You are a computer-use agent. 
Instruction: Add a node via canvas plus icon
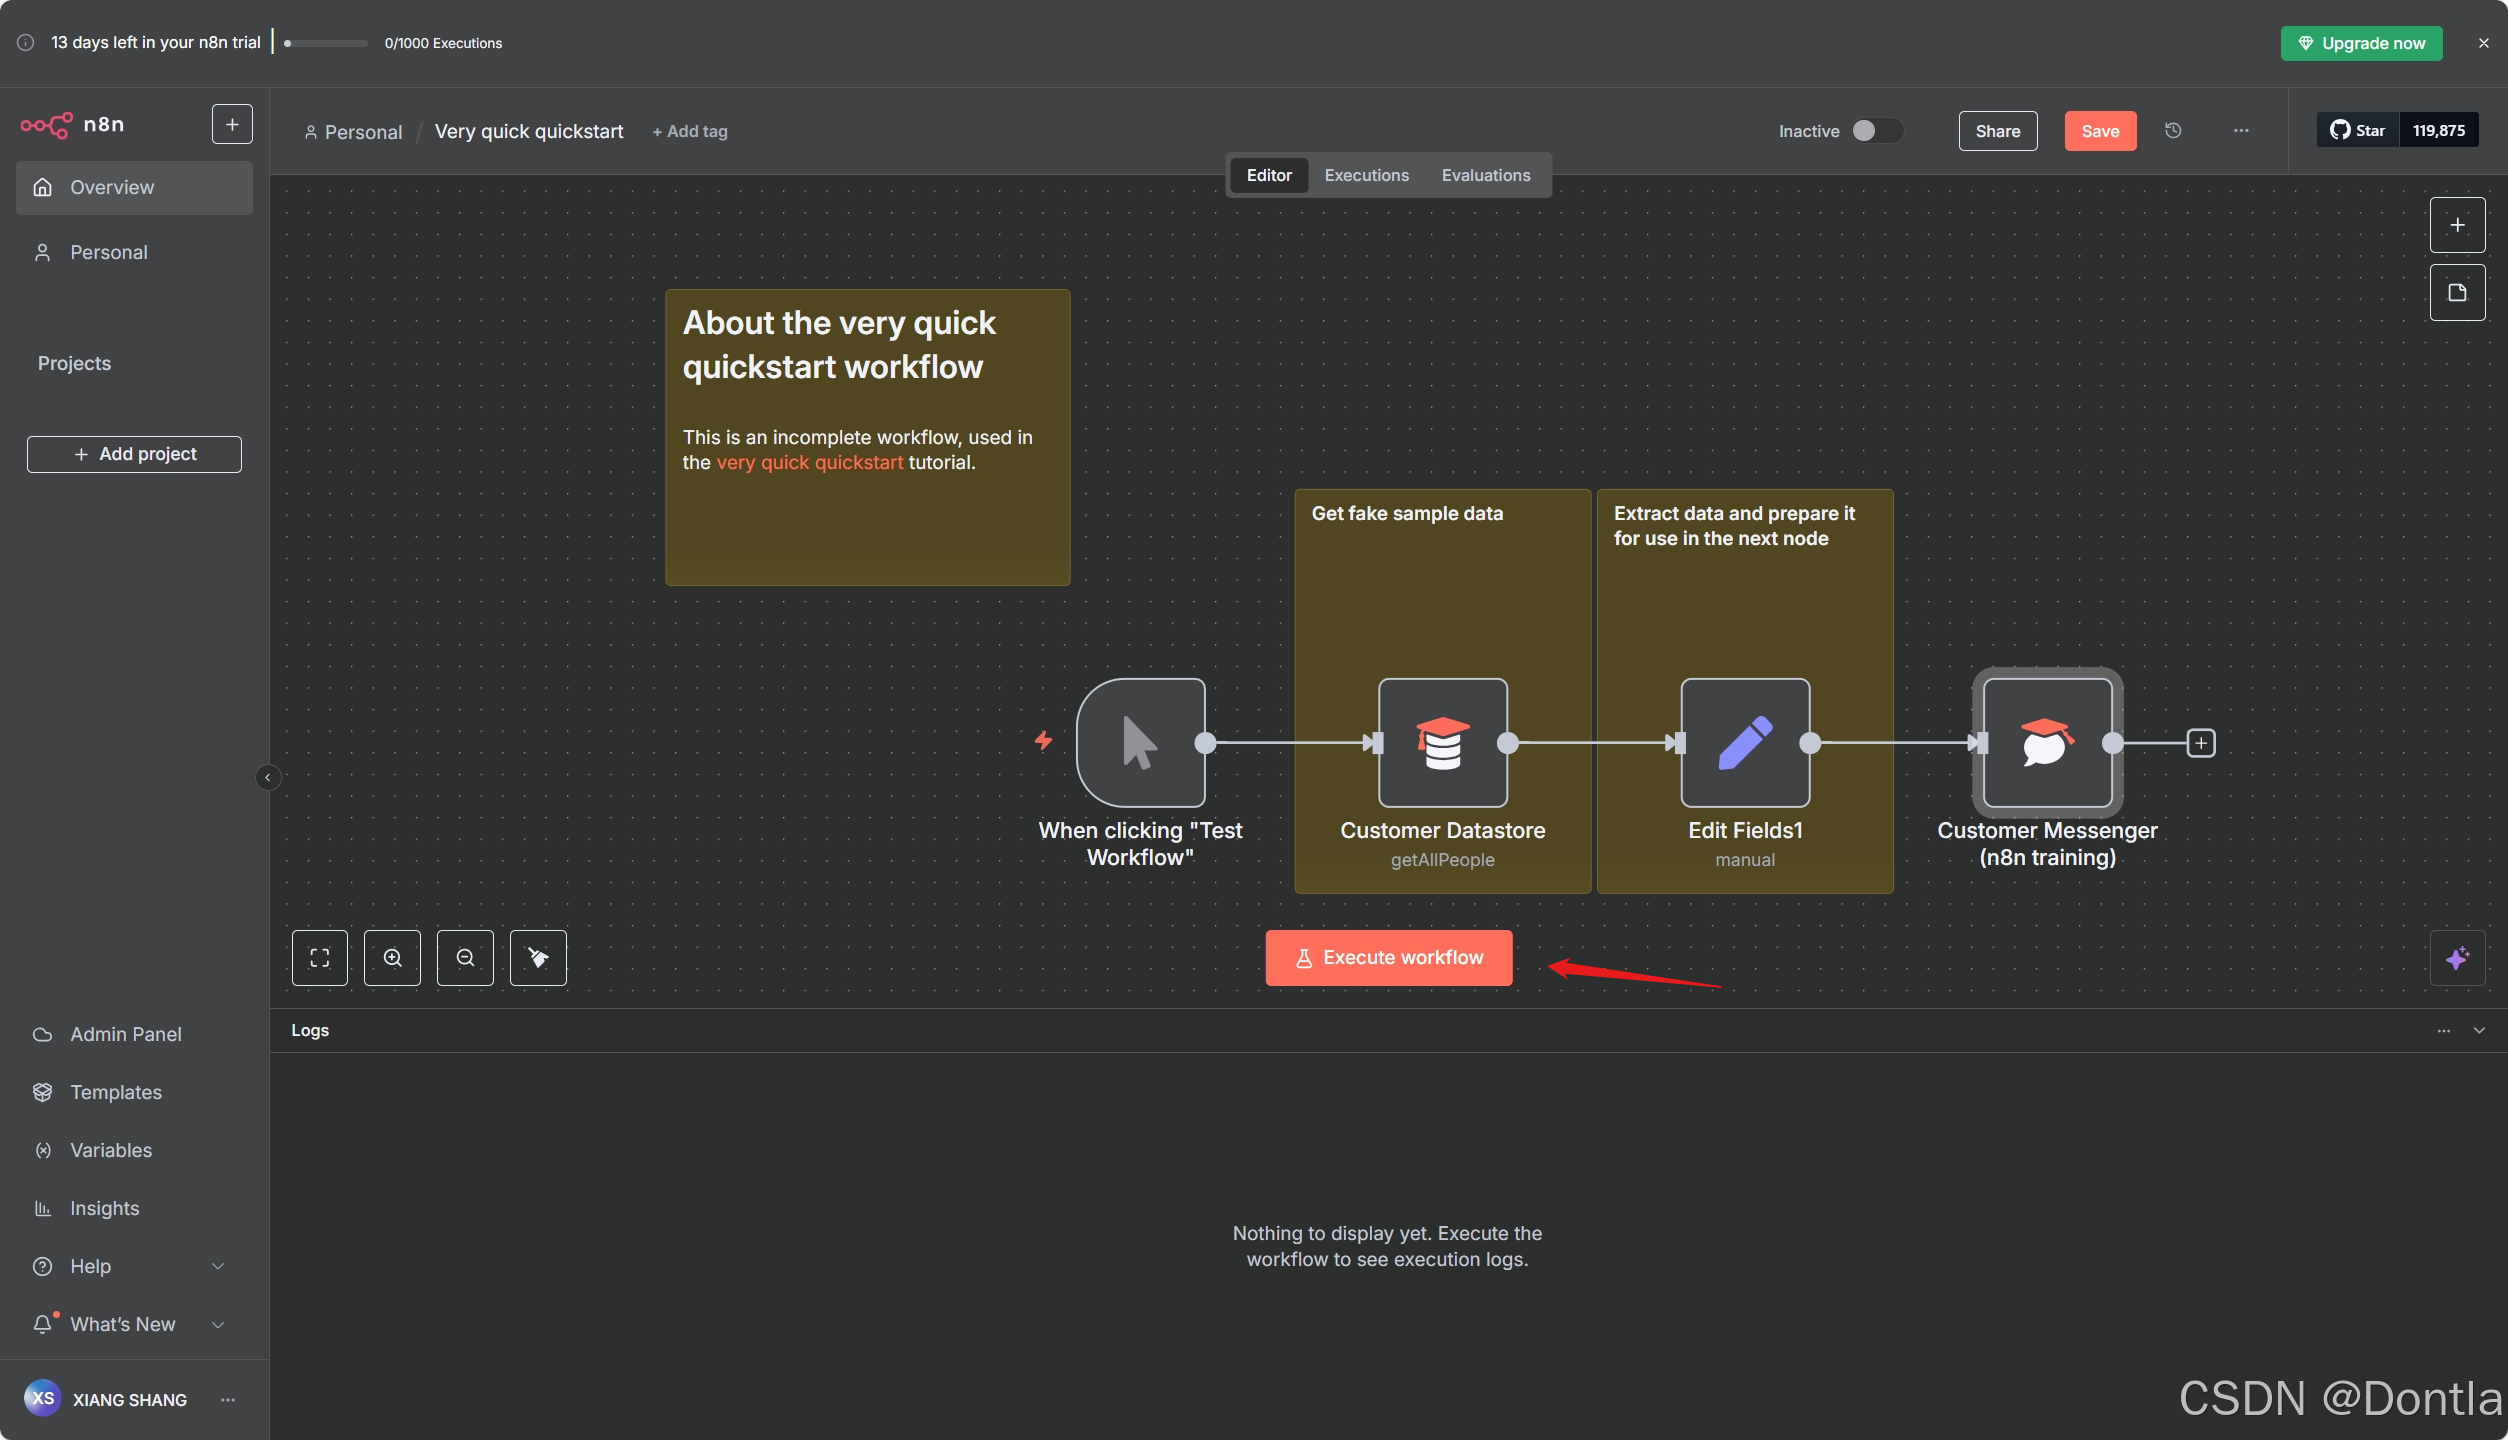(x=2457, y=224)
